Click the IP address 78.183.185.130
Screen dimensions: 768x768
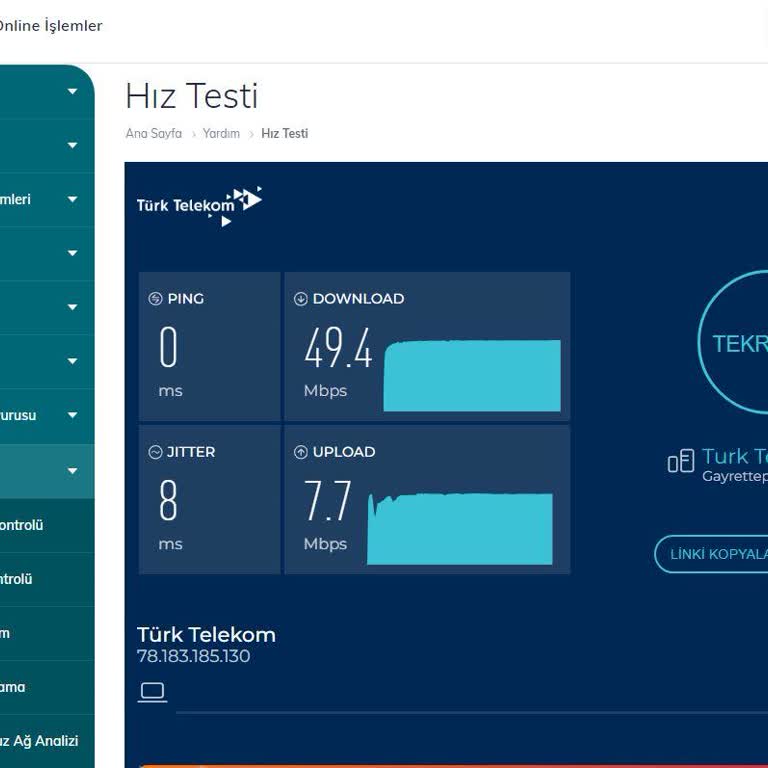click(193, 657)
